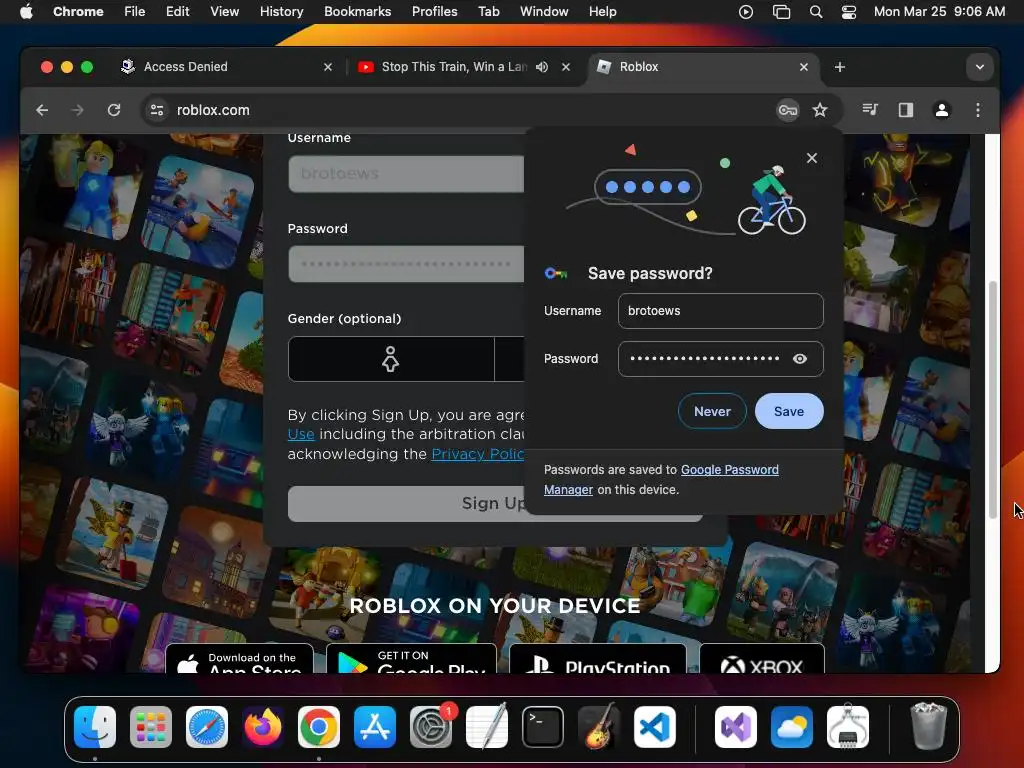The height and width of the screenshot is (768, 1024).
Task: Open the File menu
Action: click(x=135, y=12)
